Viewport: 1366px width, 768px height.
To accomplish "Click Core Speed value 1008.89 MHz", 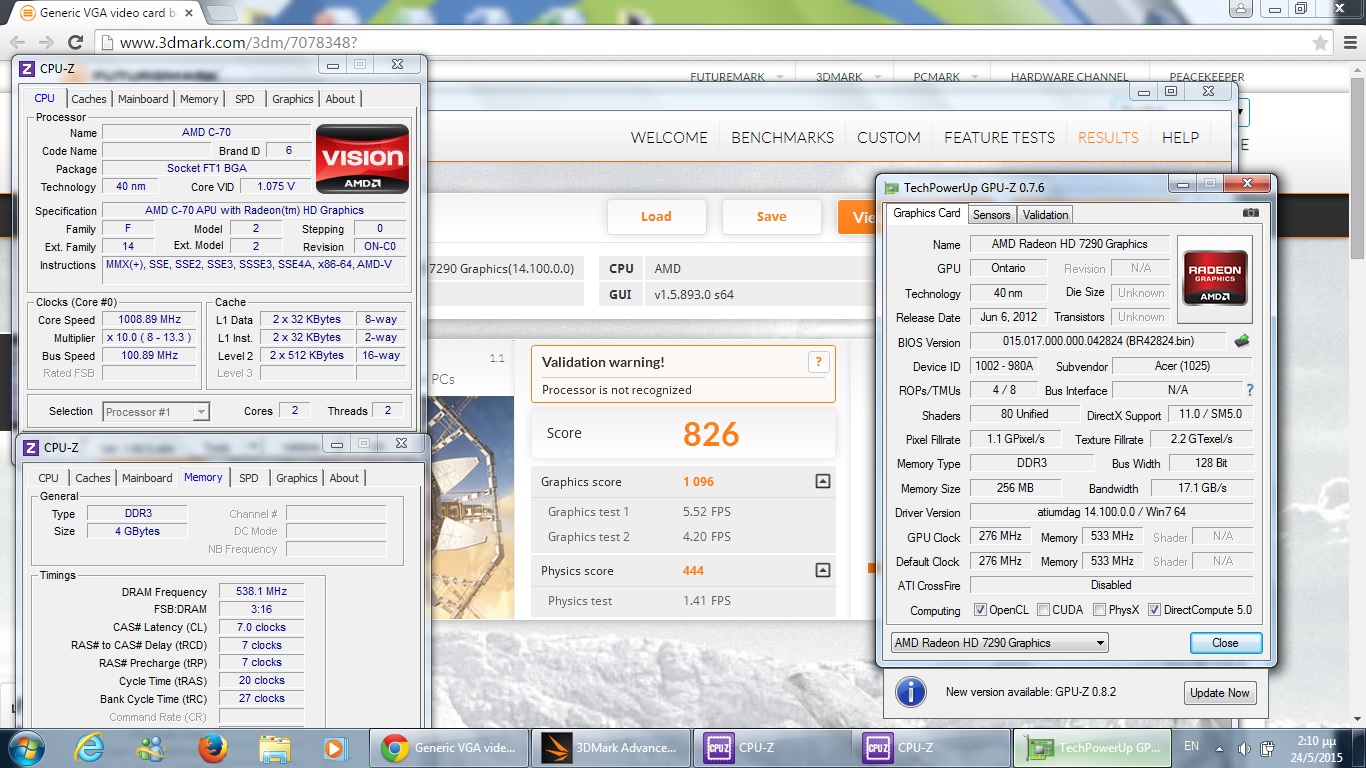I will click(x=150, y=320).
